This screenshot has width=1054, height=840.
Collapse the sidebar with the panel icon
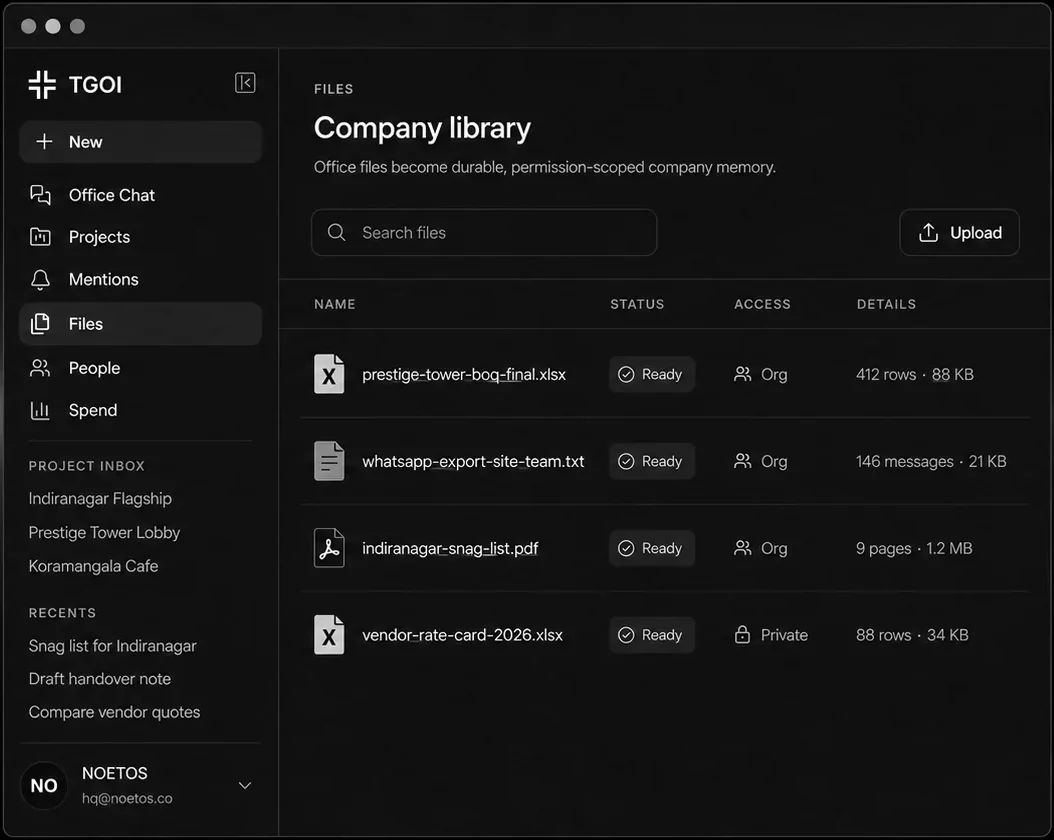(245, 83)
